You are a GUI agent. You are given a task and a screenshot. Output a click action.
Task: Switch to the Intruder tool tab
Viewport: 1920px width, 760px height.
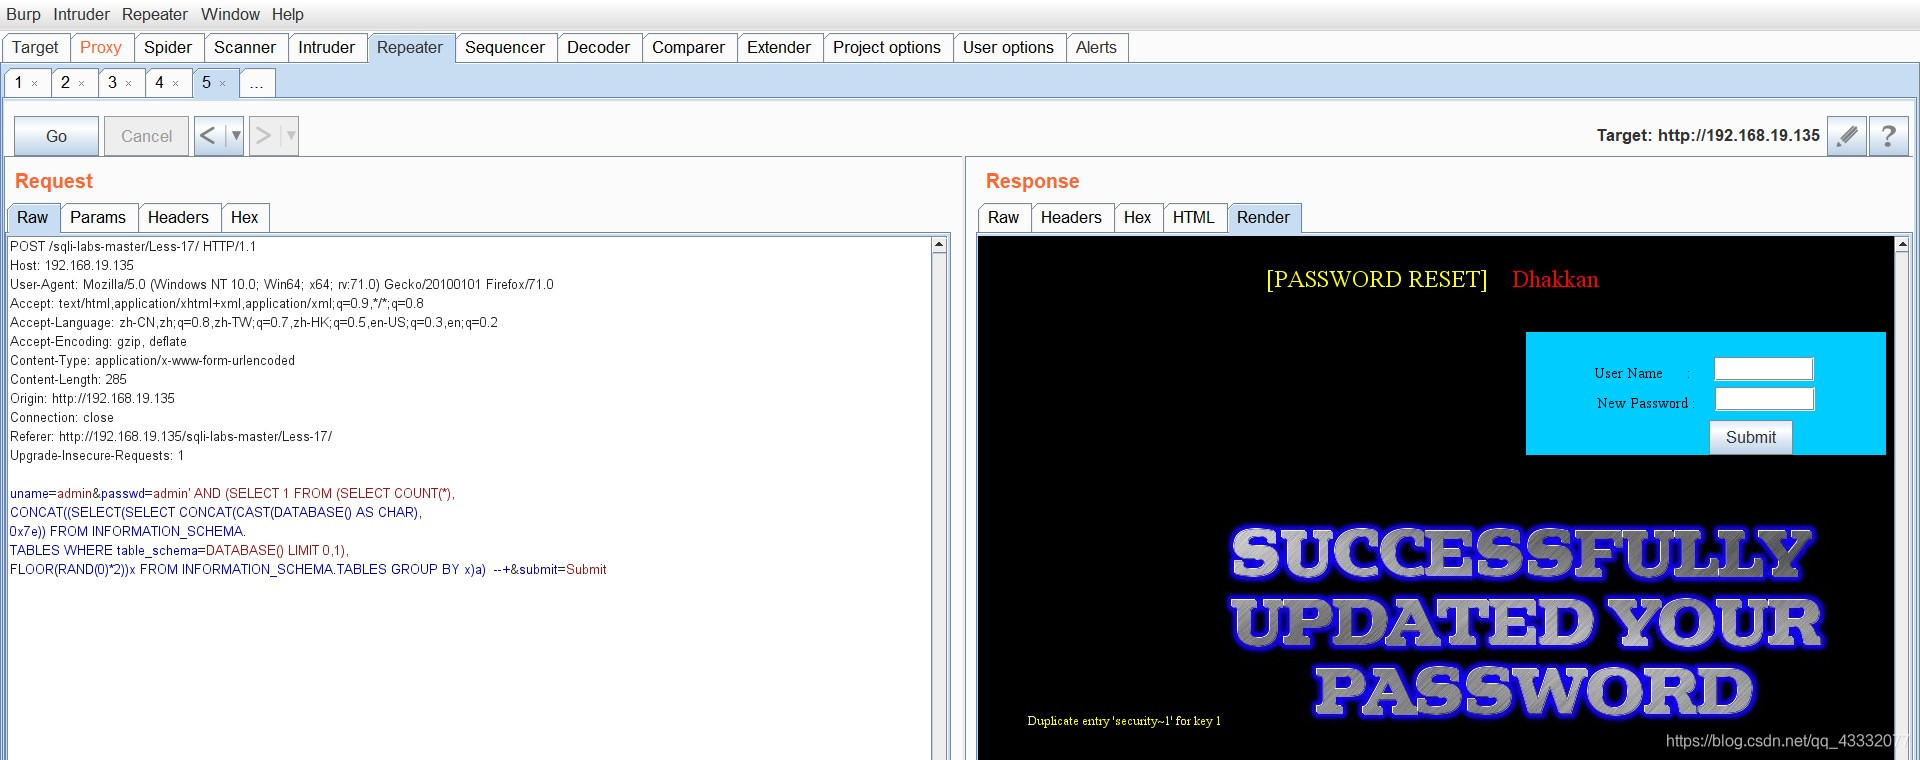[326, 47]
